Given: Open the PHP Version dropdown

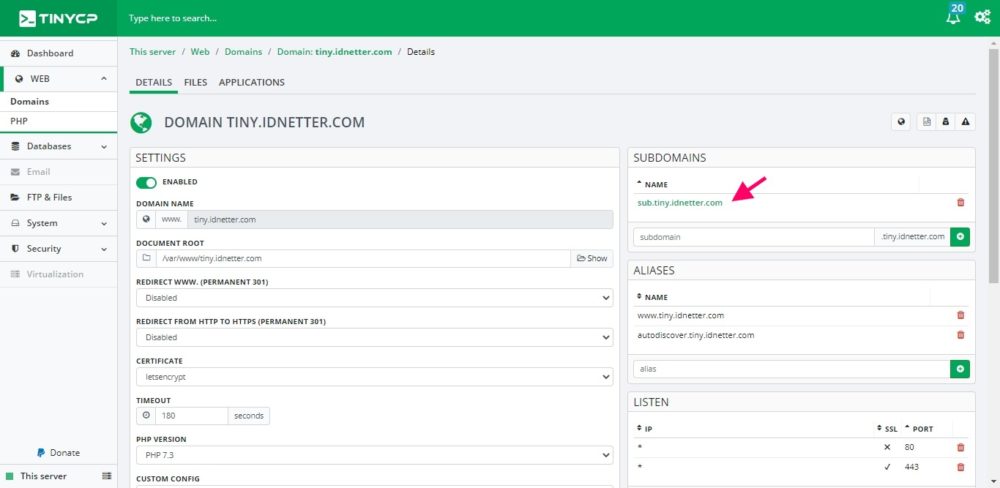Looking at the screenshot, I should (x=374, y=455).
